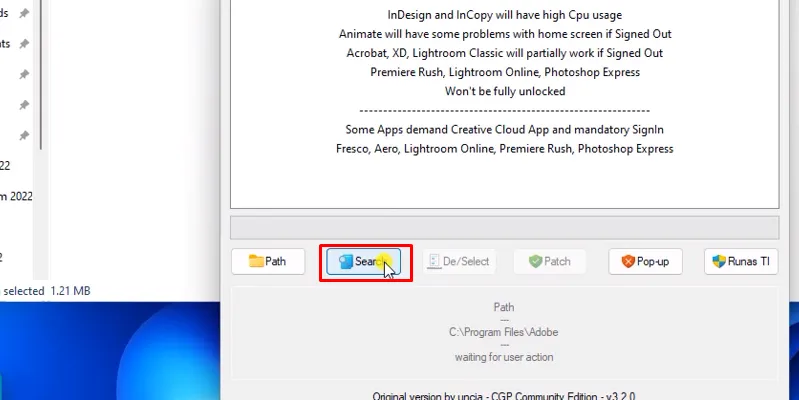Click the fourth pin icon from the top
The image size is (799, 400).
pos(23,105)
